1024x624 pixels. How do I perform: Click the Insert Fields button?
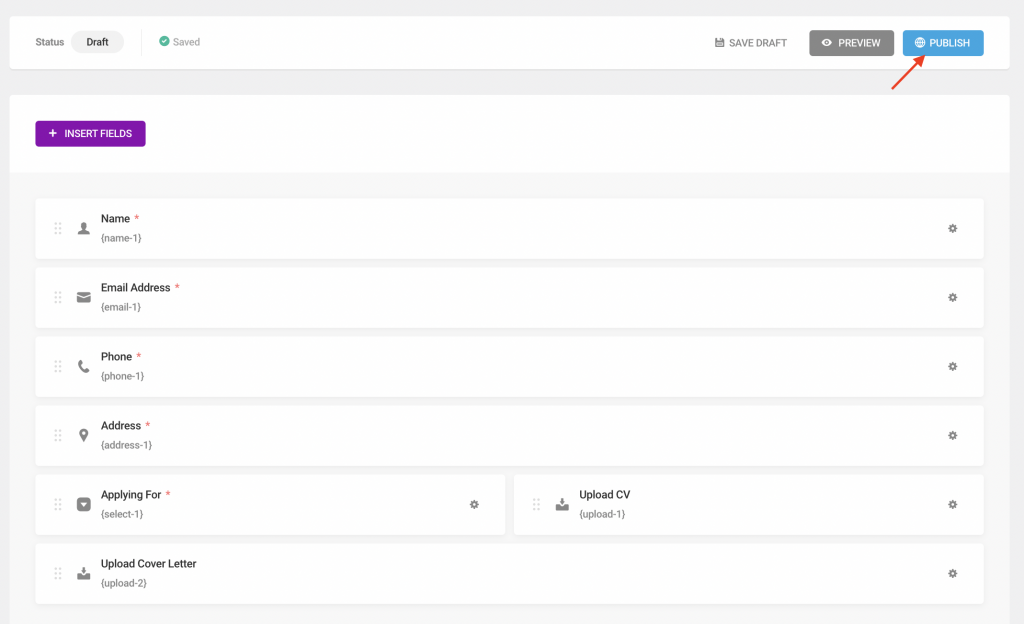pyautogui.click(x=90, y=134)
